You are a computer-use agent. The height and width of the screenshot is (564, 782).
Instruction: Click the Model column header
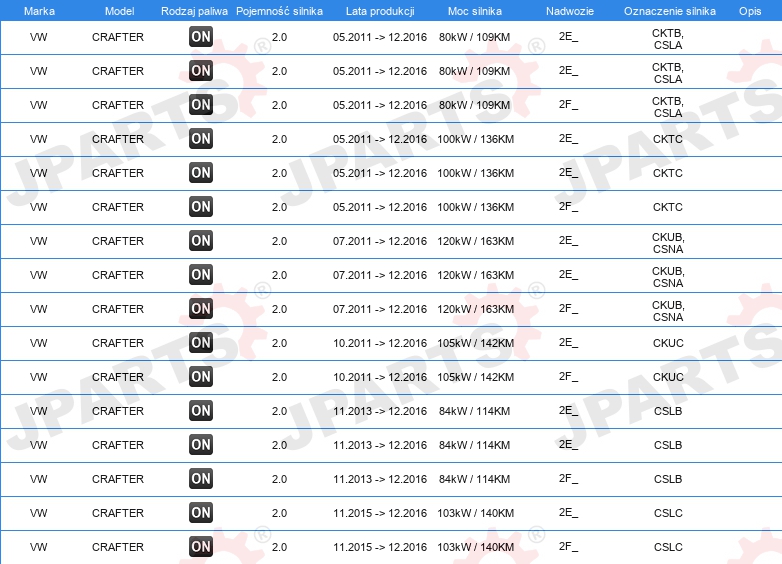119,11
